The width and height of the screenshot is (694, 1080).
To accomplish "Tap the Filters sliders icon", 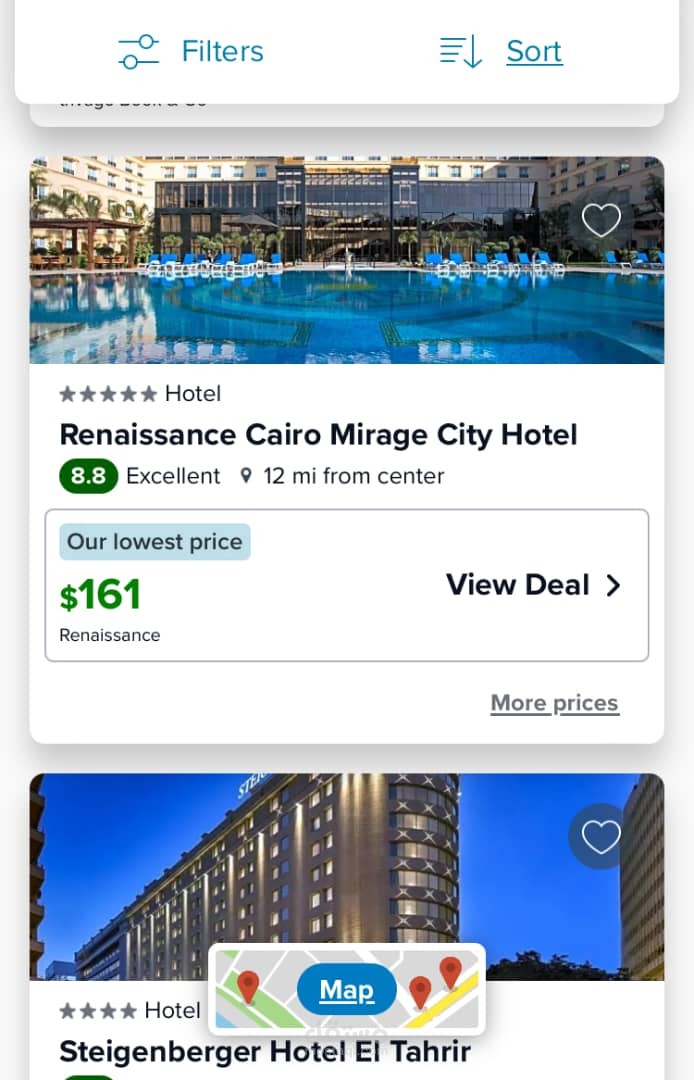I will (x=138, y=52).
